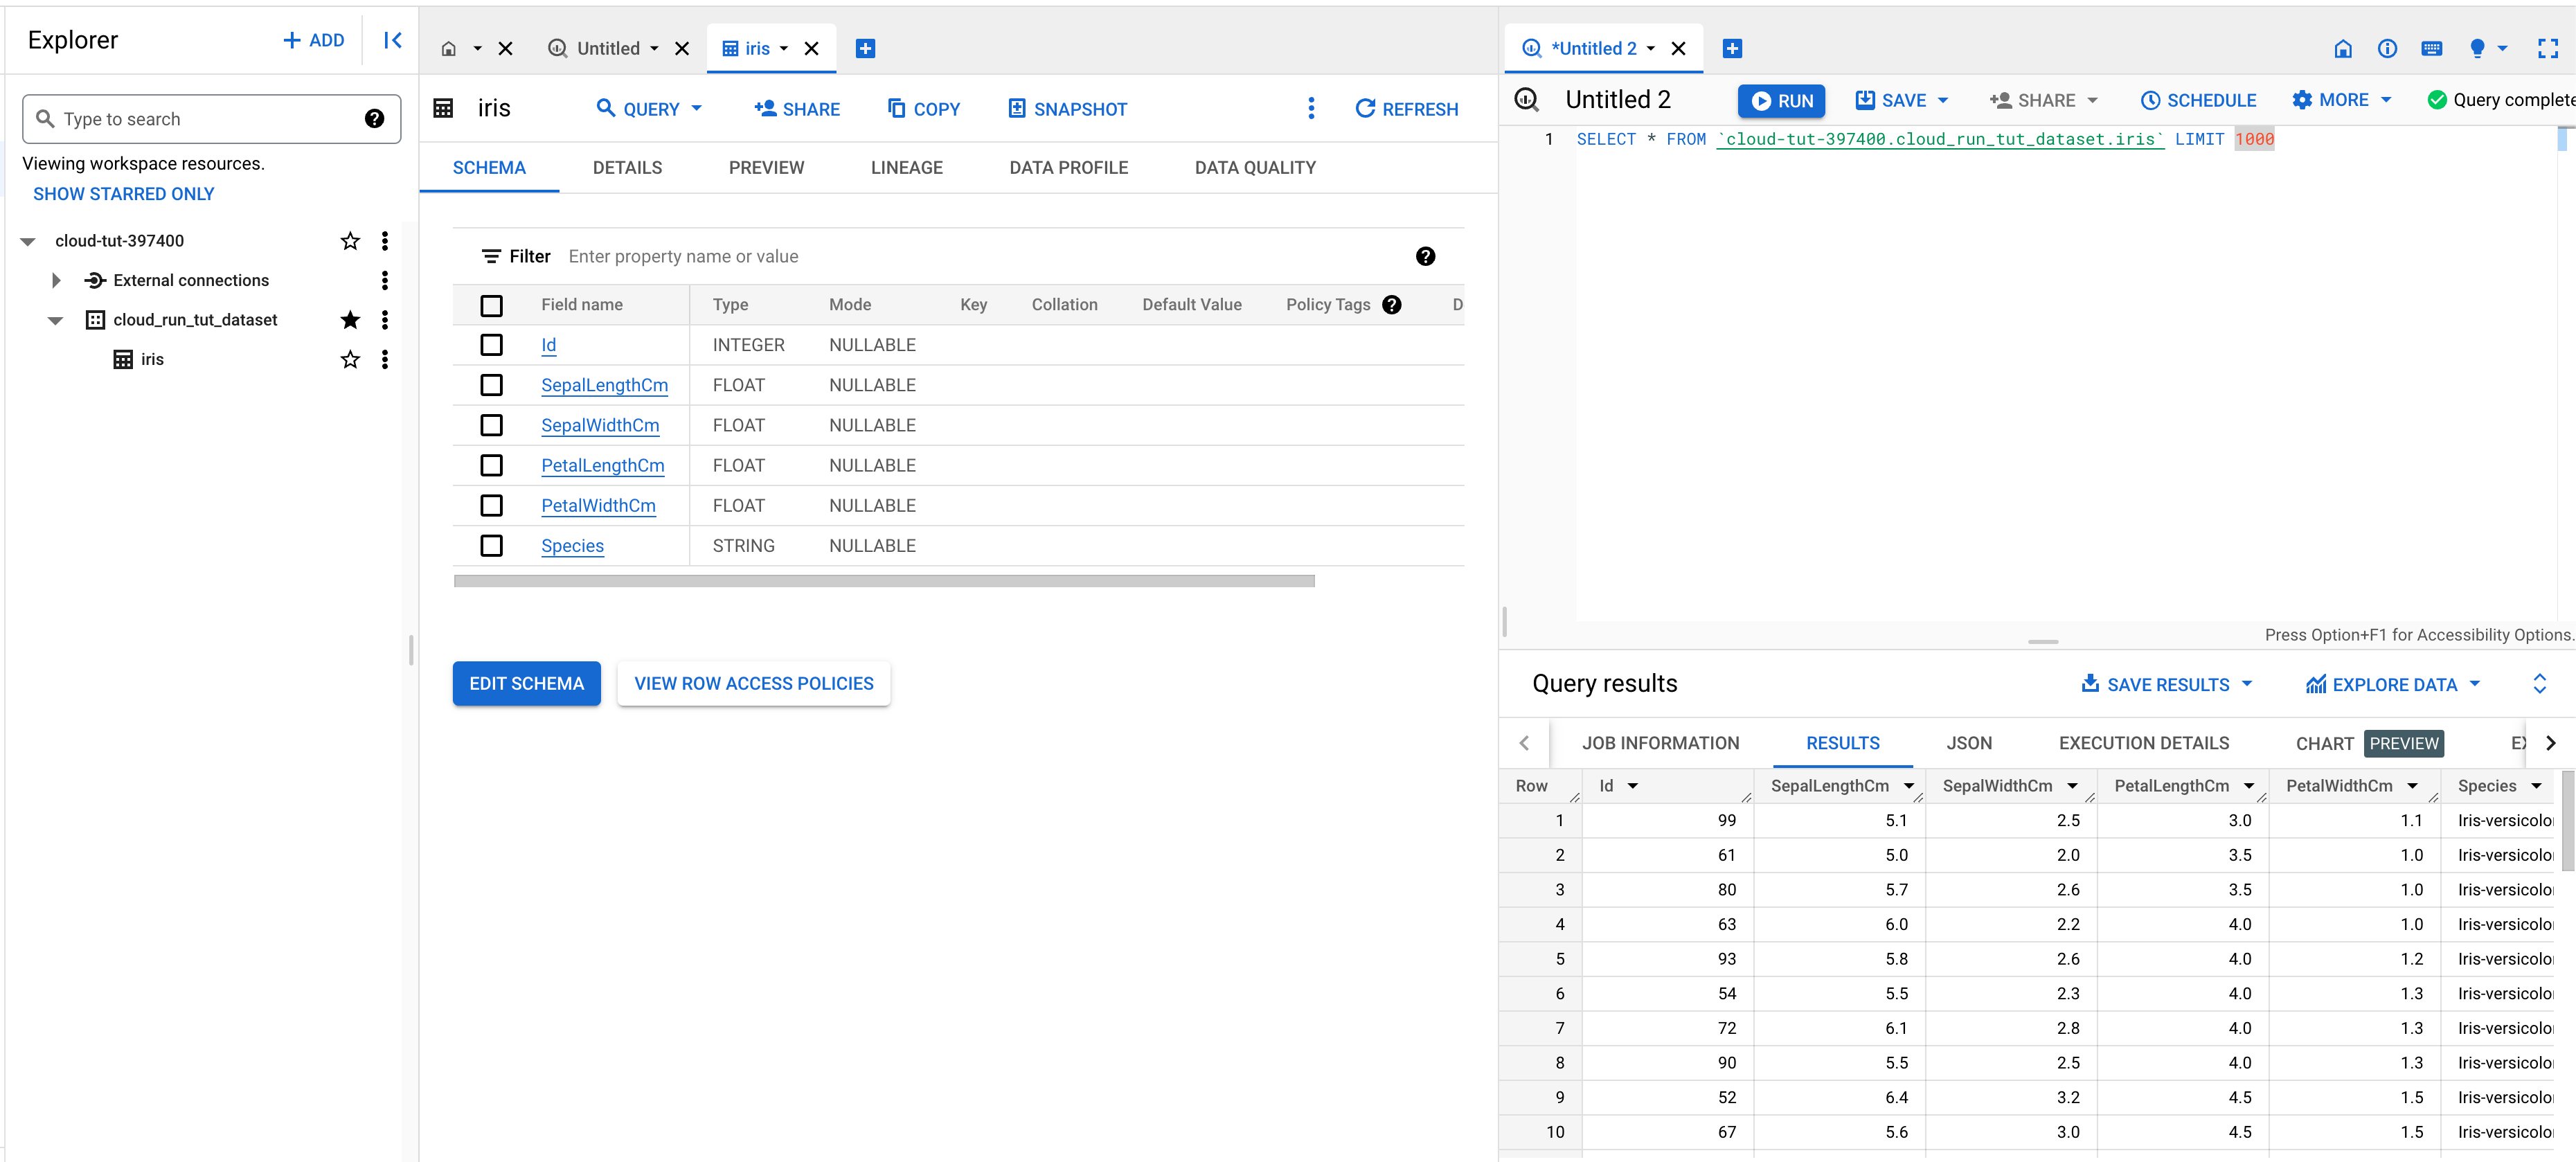Viewport: 2576px width, 1162px height.
Task: Unstar the cloud_run_tut_dataset dataset
Action: [350, 320]
